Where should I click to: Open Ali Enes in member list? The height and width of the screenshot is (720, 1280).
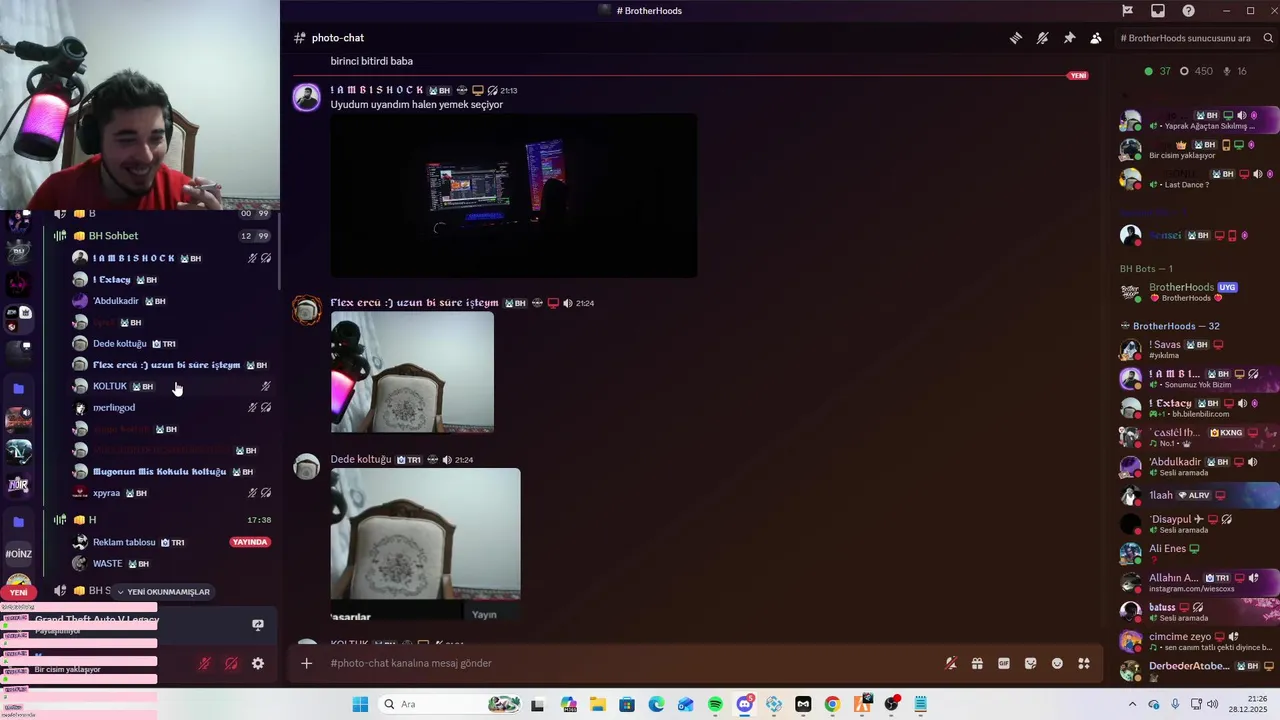pyautogui.click(x=1198, y=553)
